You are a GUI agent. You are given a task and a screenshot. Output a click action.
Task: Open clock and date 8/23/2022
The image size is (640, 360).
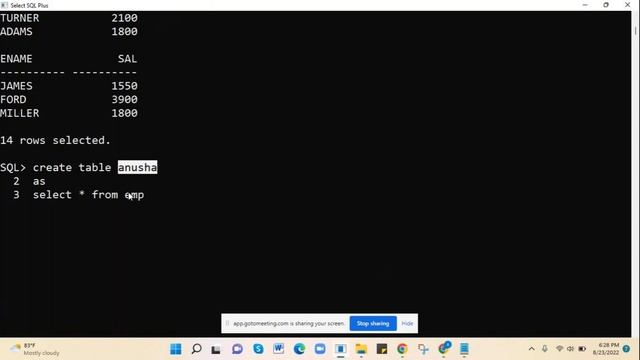pyautogui.click(x=606, y=349)
